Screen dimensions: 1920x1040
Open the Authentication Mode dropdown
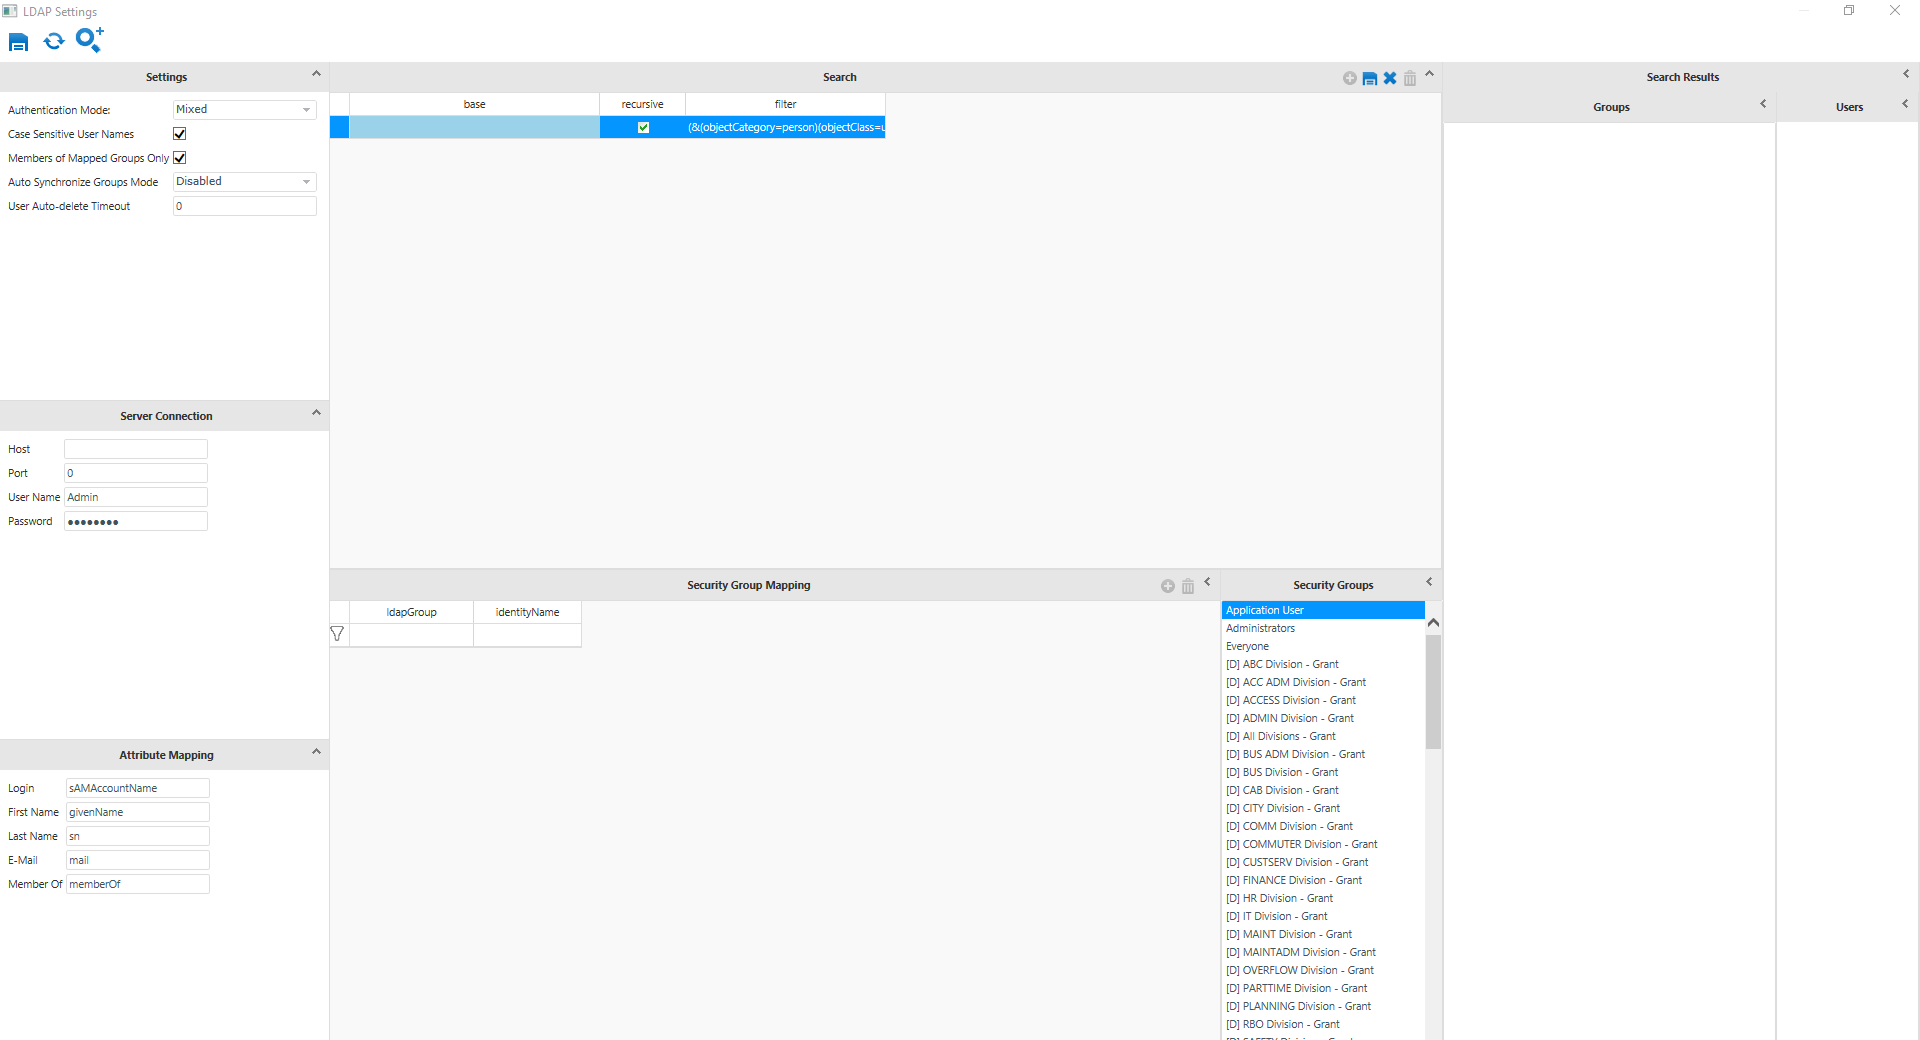305,110
